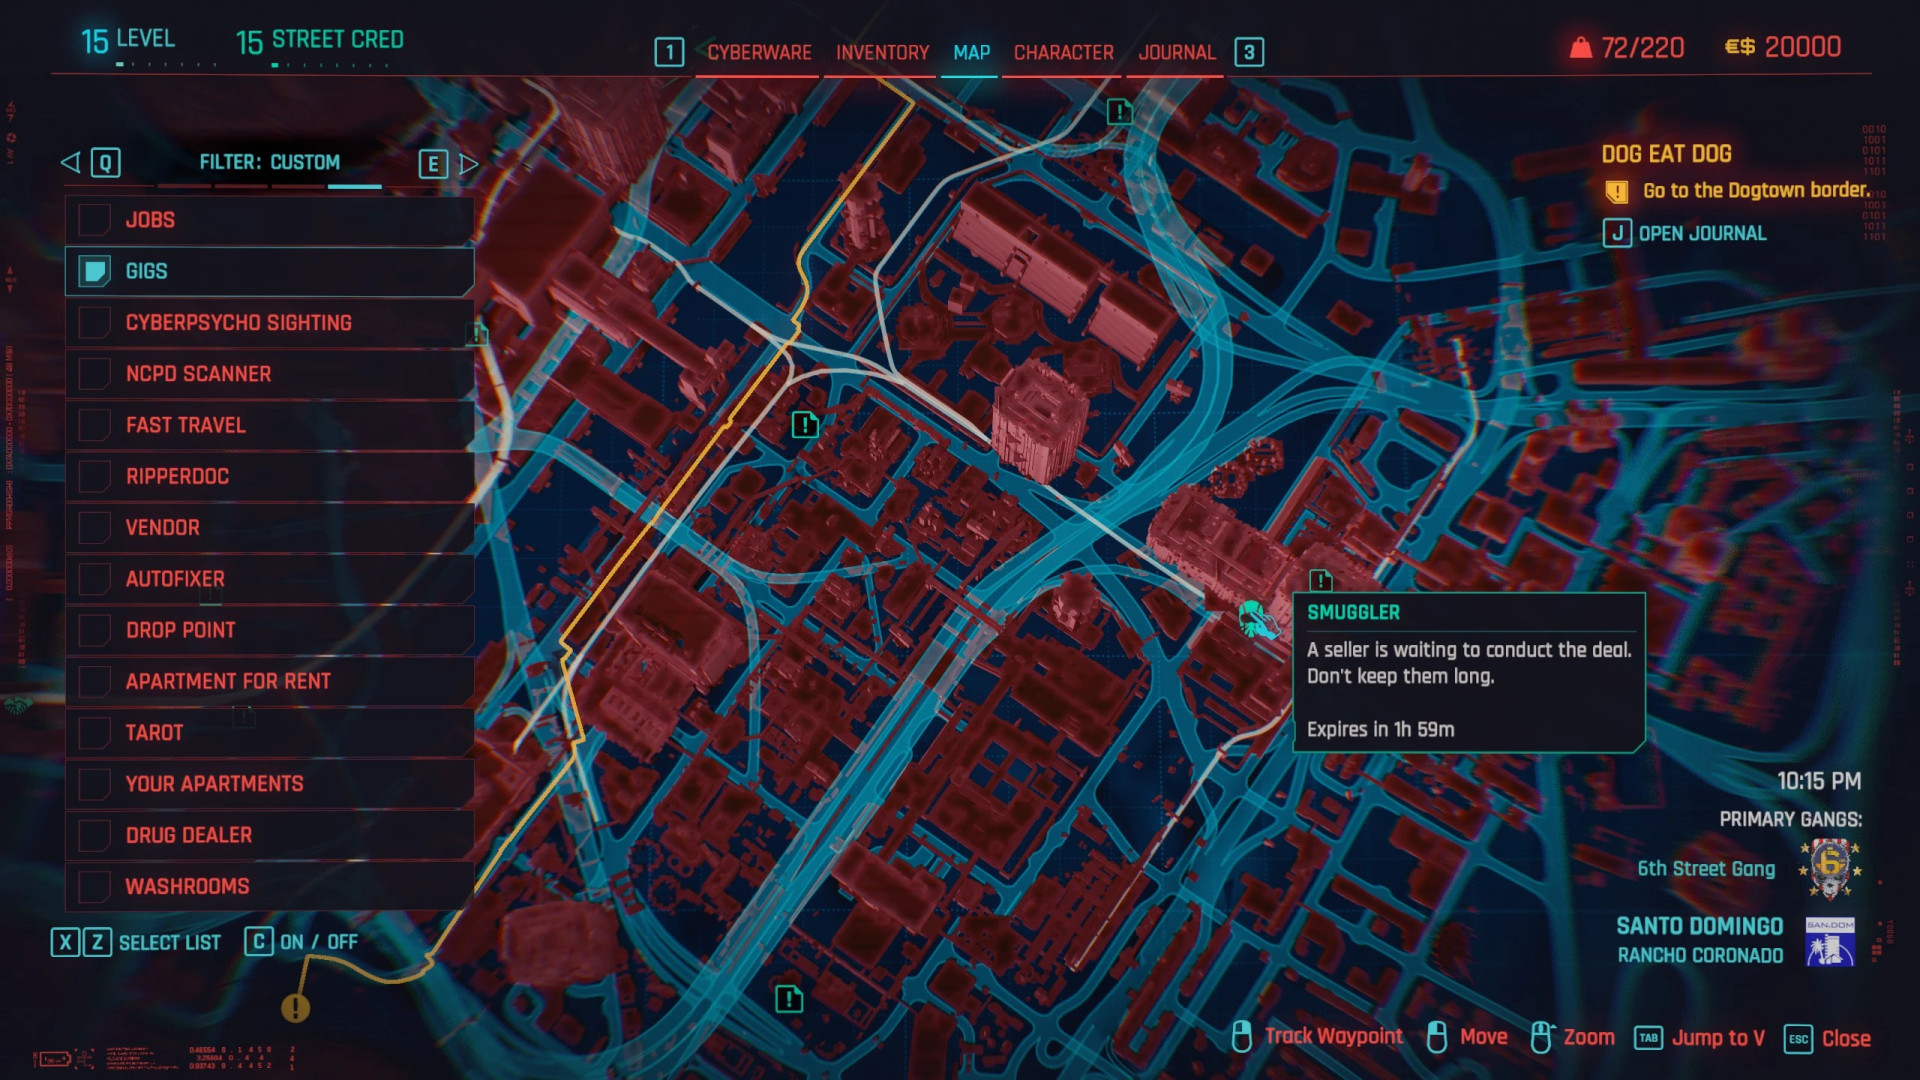Screen dimensions: 1920x1080
Task: Click the mouse icon beside Zoom
Action: coord(1541,1037)
